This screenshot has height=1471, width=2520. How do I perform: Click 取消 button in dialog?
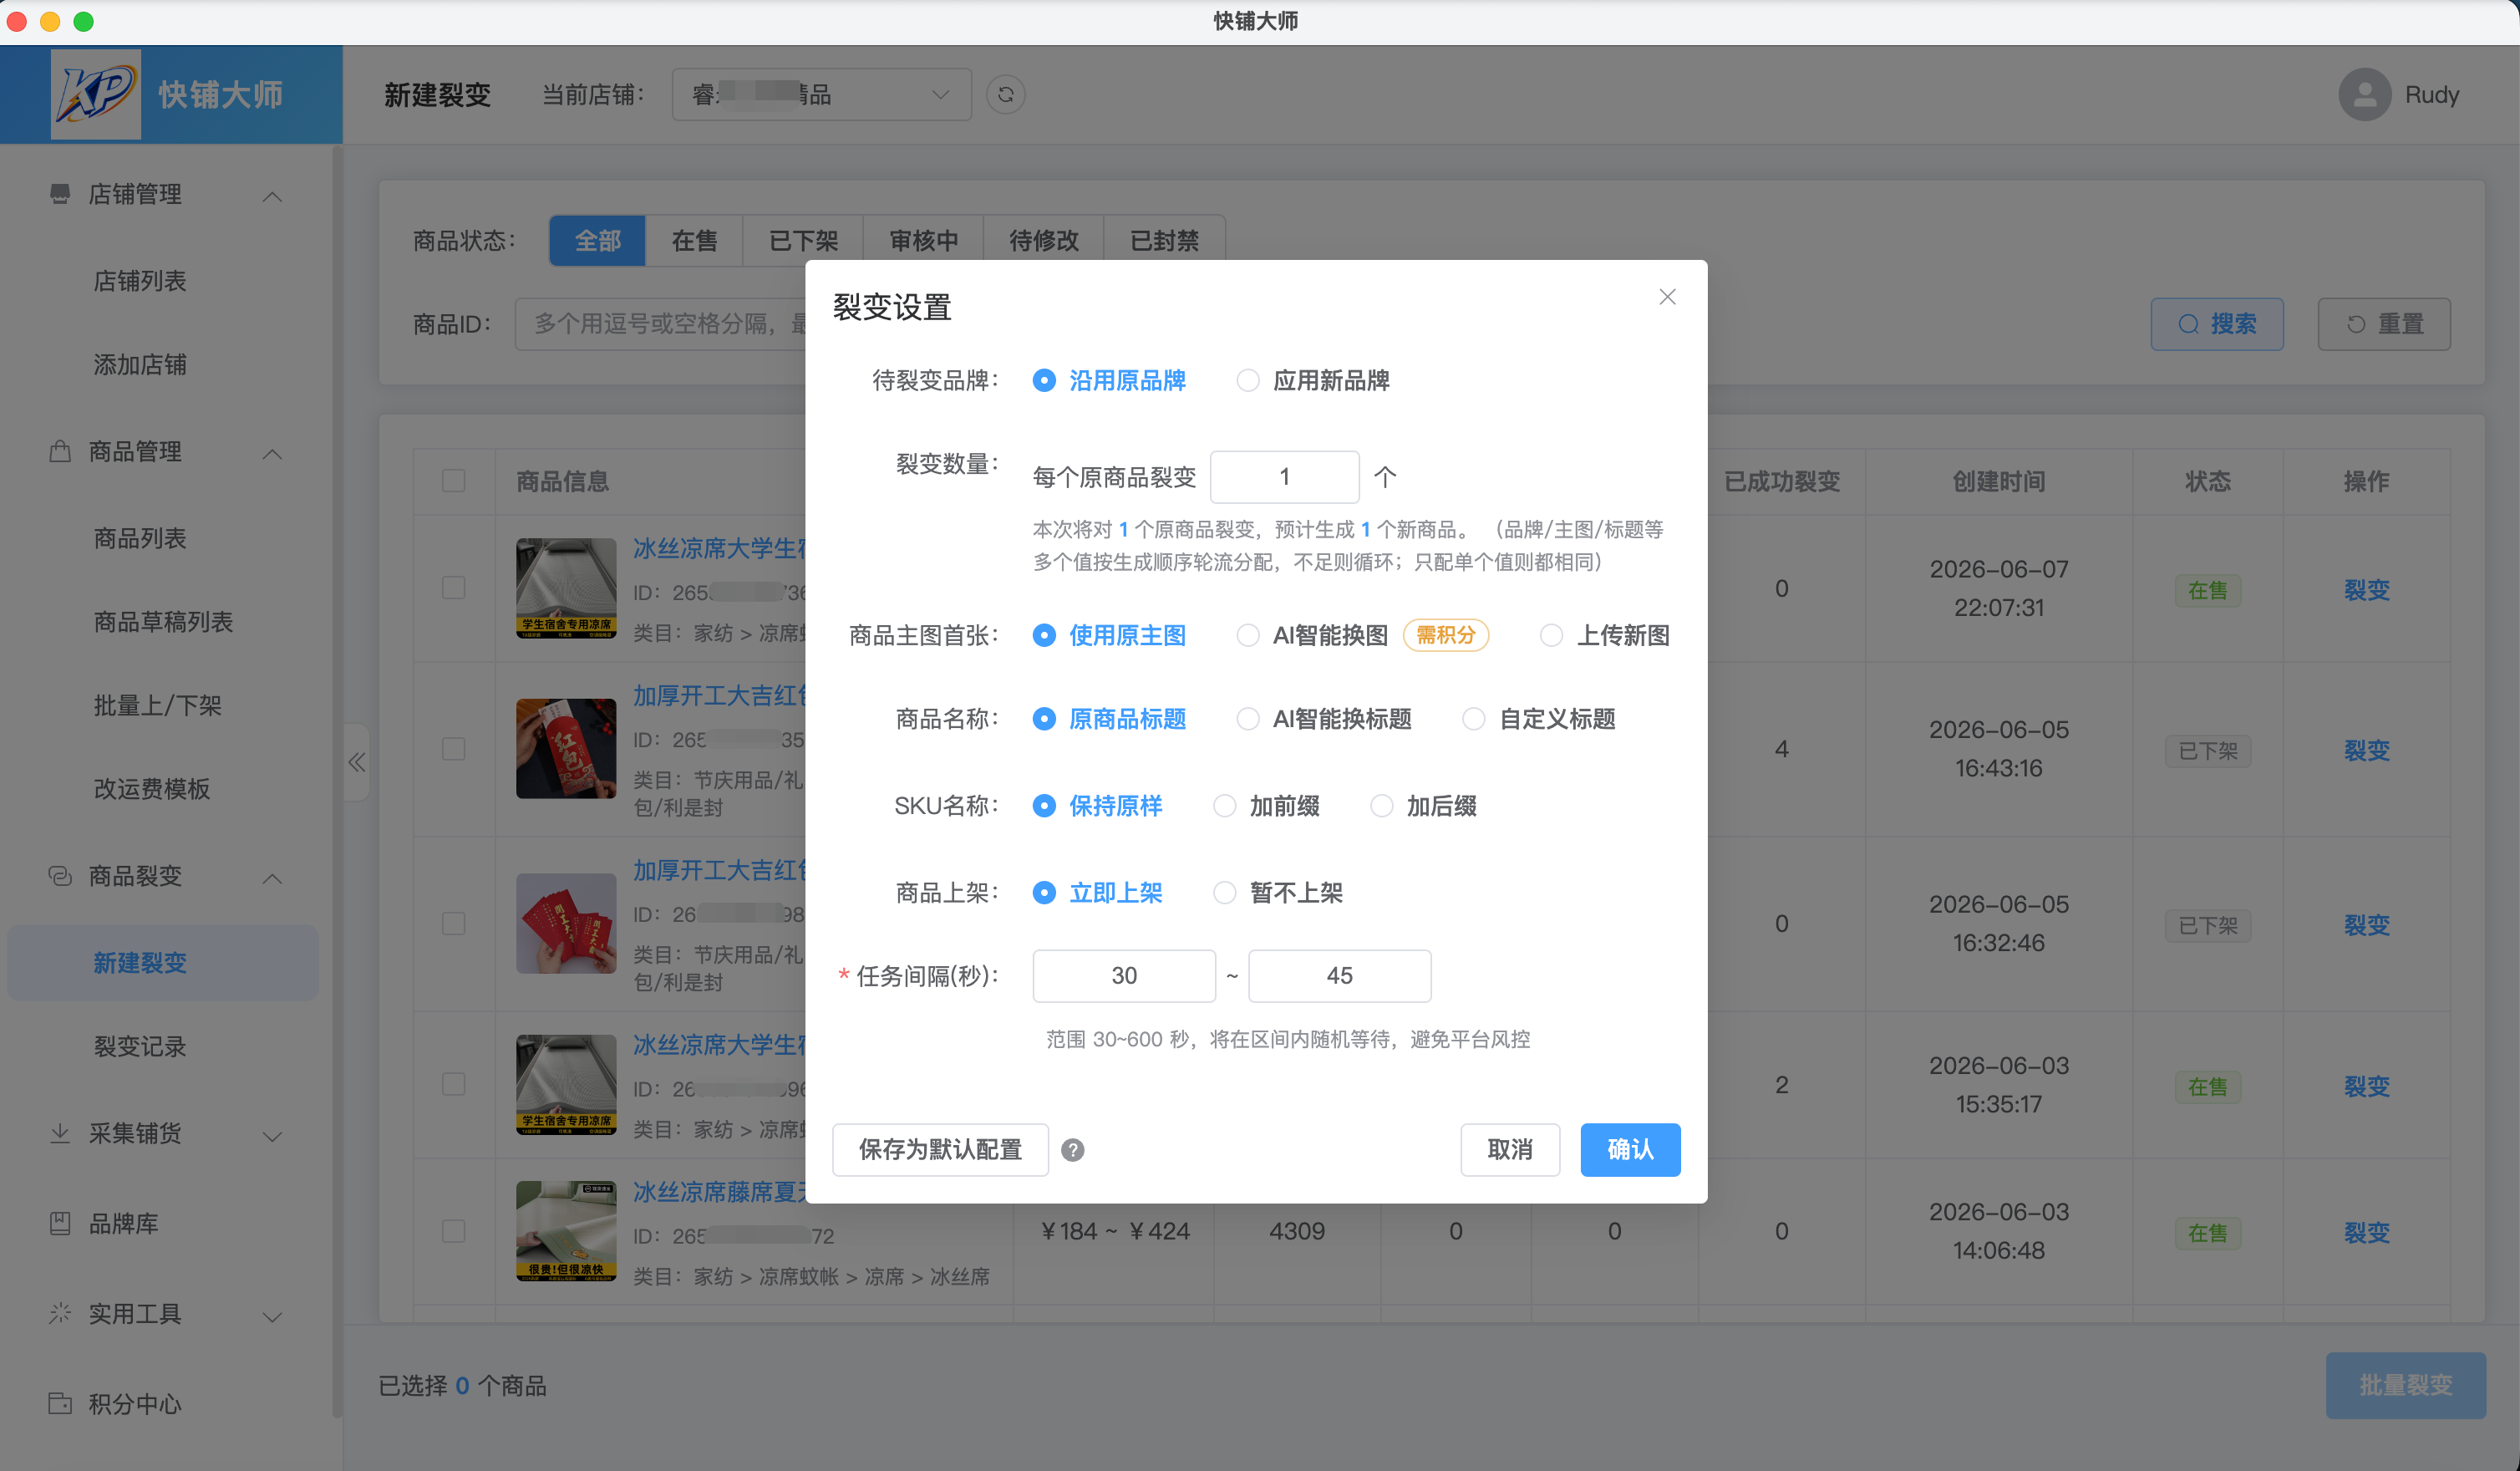(1510, 1150)
